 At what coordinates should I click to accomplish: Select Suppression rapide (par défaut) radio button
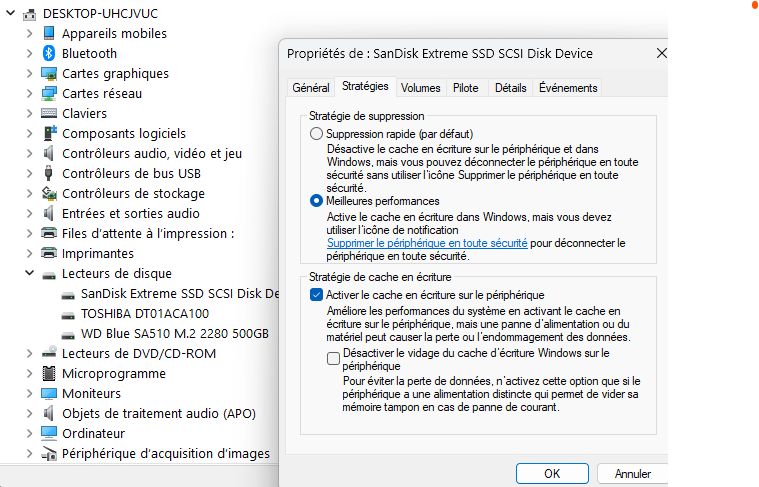[316, 134]
